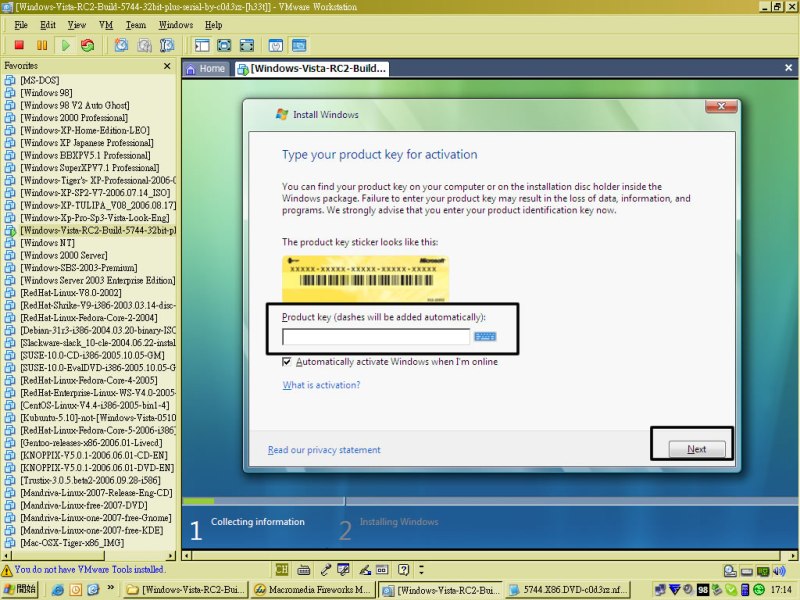
Task: Click the network adapter icon in VMware status bar
Action: (763, 571)
